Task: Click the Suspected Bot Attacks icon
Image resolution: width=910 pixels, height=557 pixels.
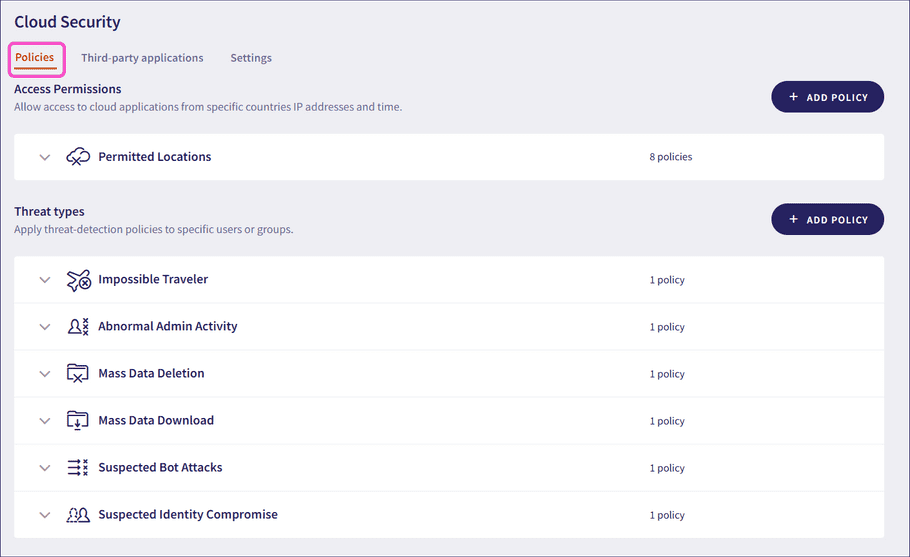Action: 77,468
